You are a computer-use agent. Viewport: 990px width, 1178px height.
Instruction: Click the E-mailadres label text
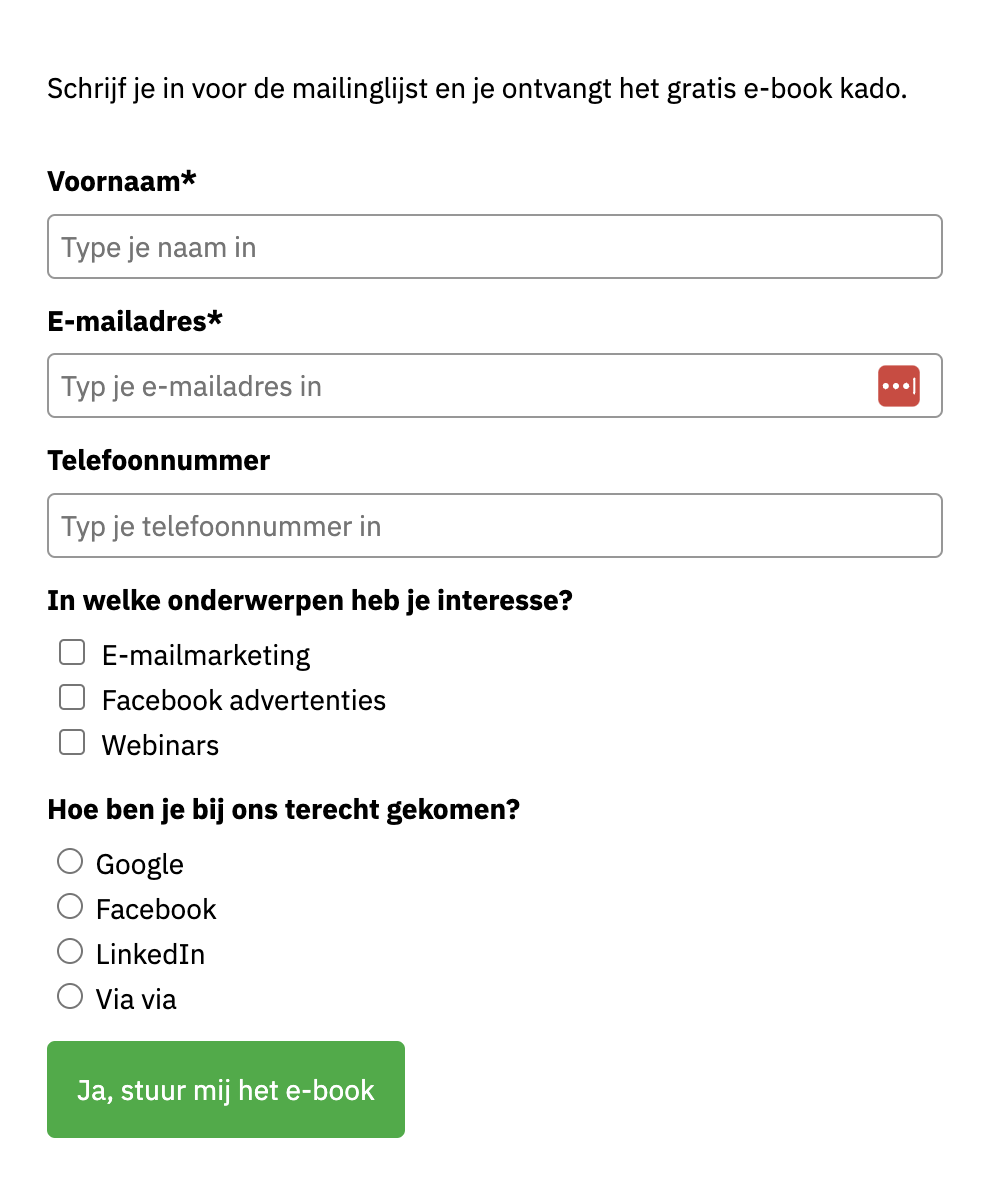(134, 321)
